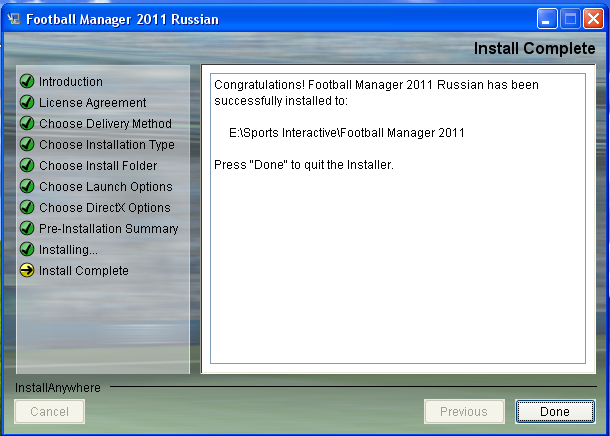This screenshot has height=436, width=610.
Task: Minimize the installer window
Action: click(547, 18)
